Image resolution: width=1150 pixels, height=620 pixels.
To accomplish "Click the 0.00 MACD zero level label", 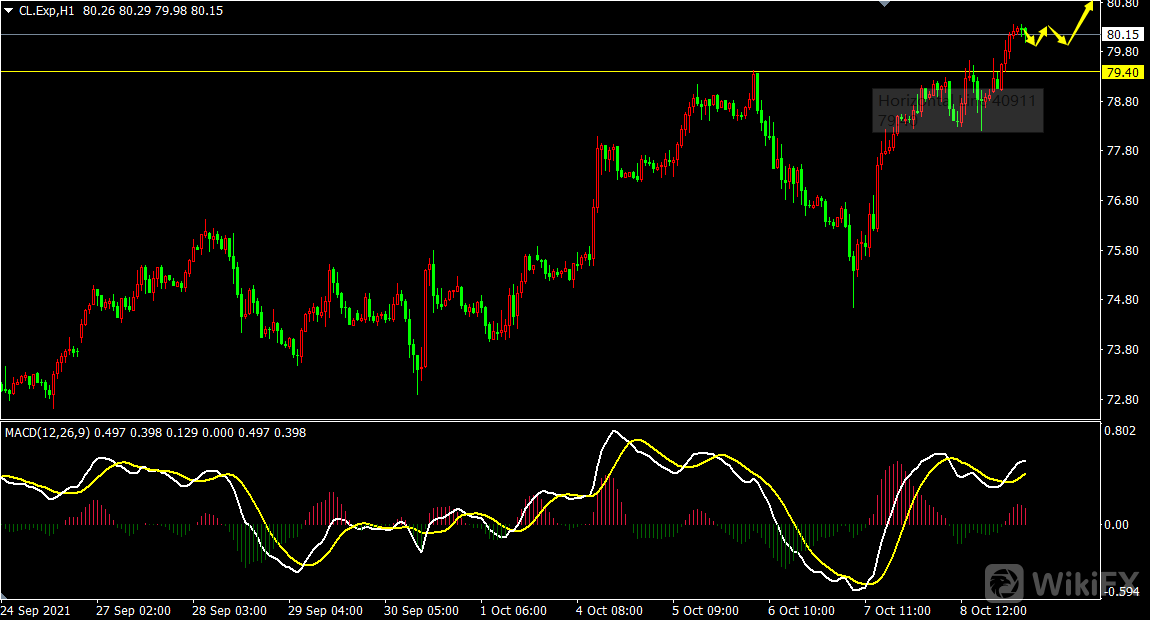I will (1117, 524).
